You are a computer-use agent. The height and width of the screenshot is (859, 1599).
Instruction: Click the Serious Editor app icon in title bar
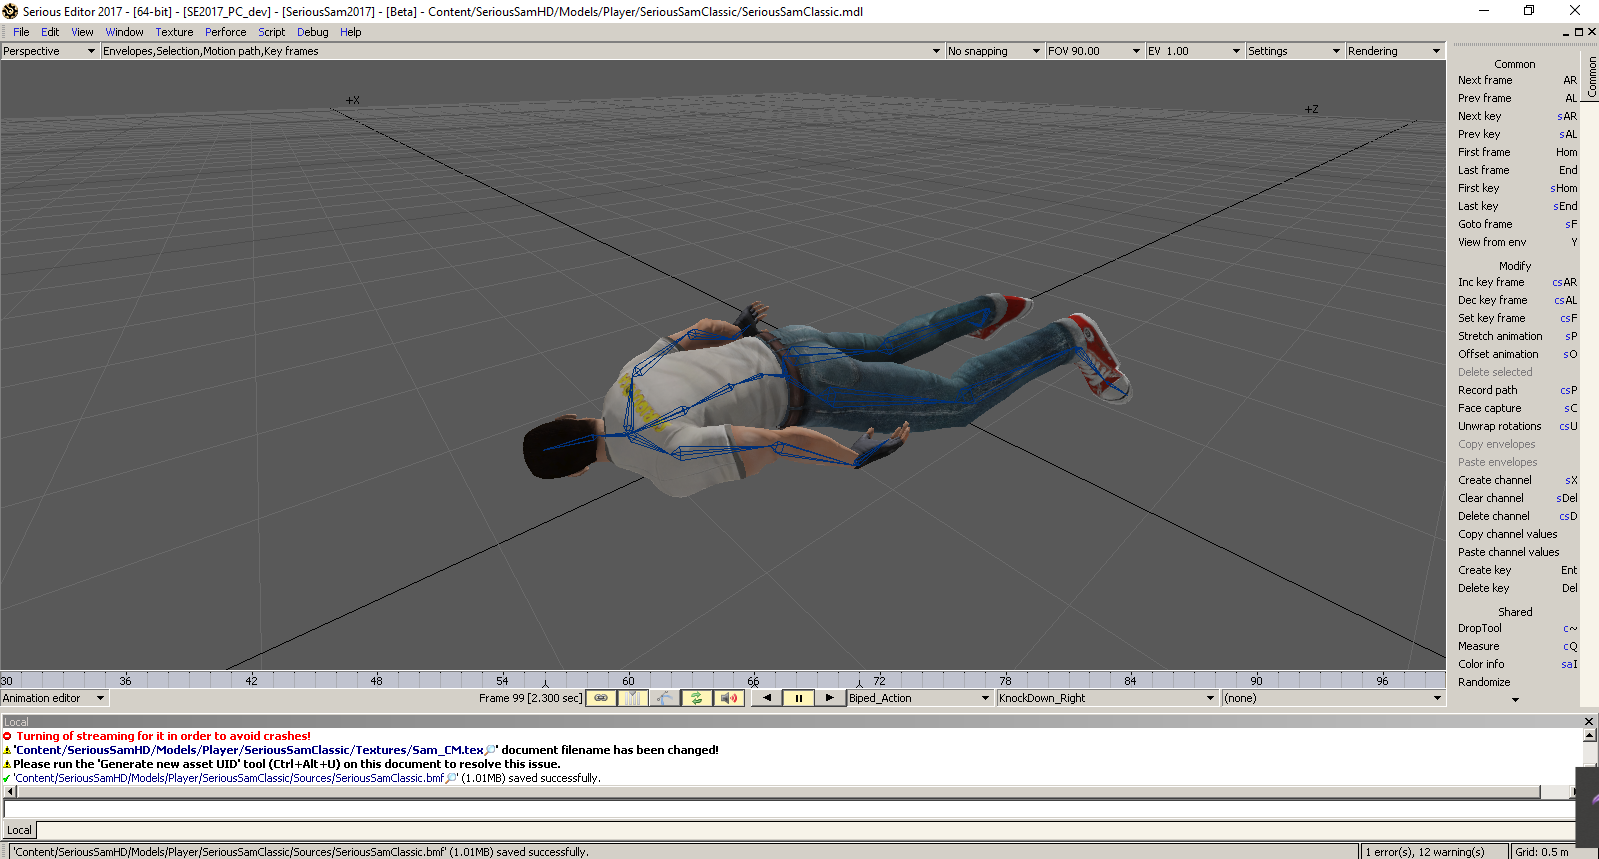point(10,11)
